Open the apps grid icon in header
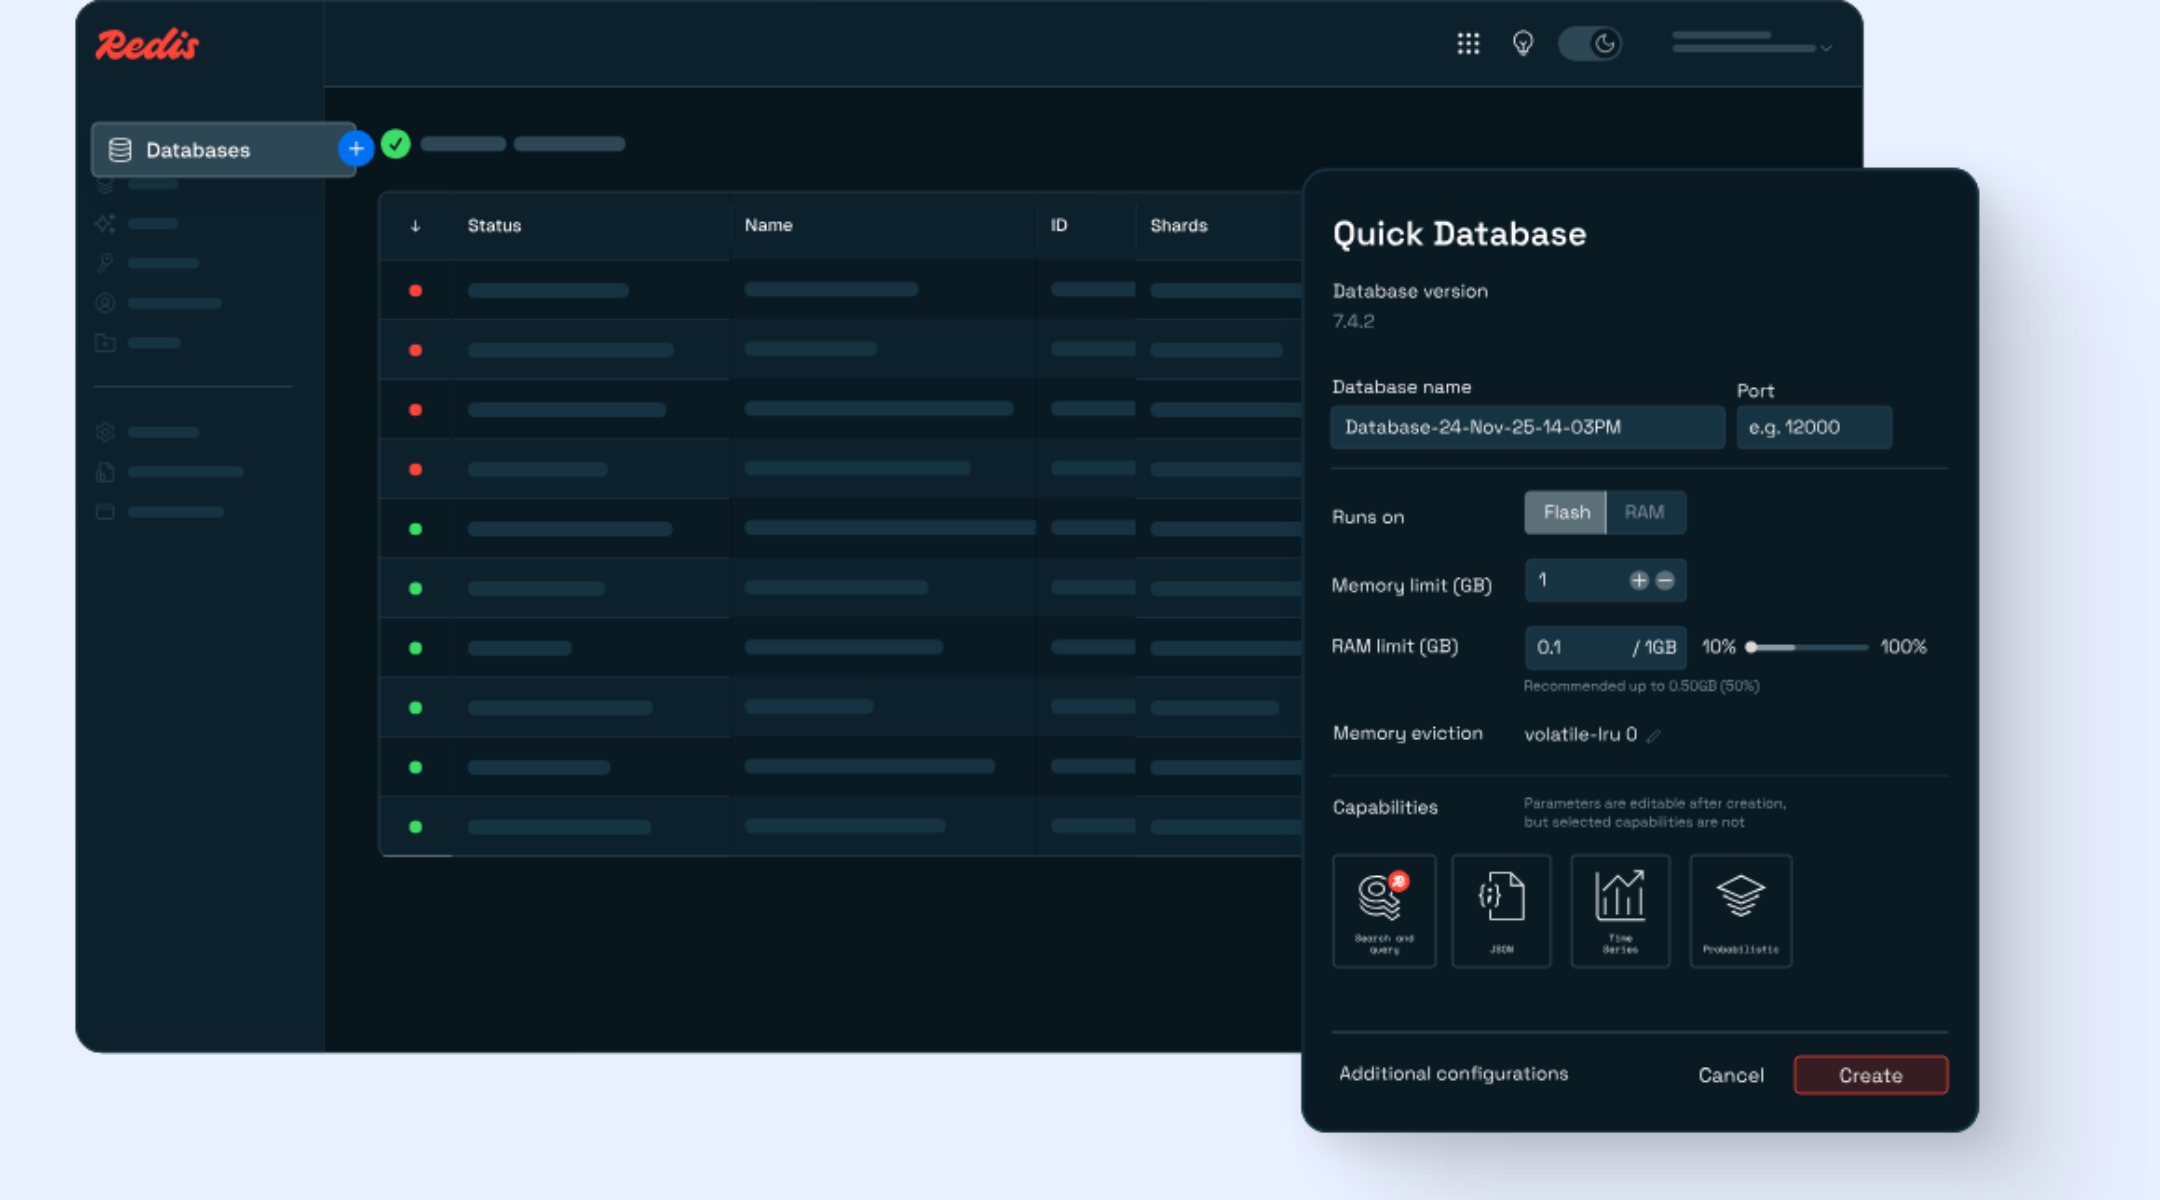Image resolution: width=2160 pixels, height=1200 pixels. coord(1468,43)
